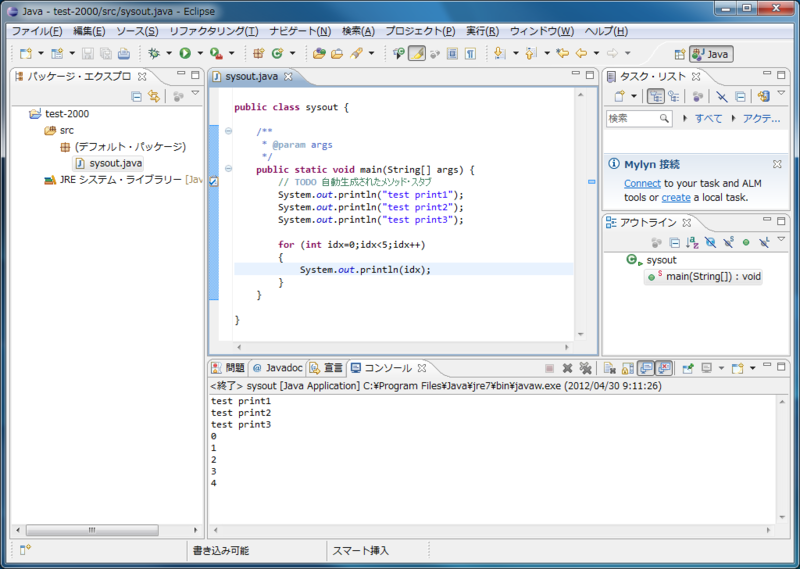Click the New Java Class icon
Screen dimensions: 800x569
tap(277, 53)
